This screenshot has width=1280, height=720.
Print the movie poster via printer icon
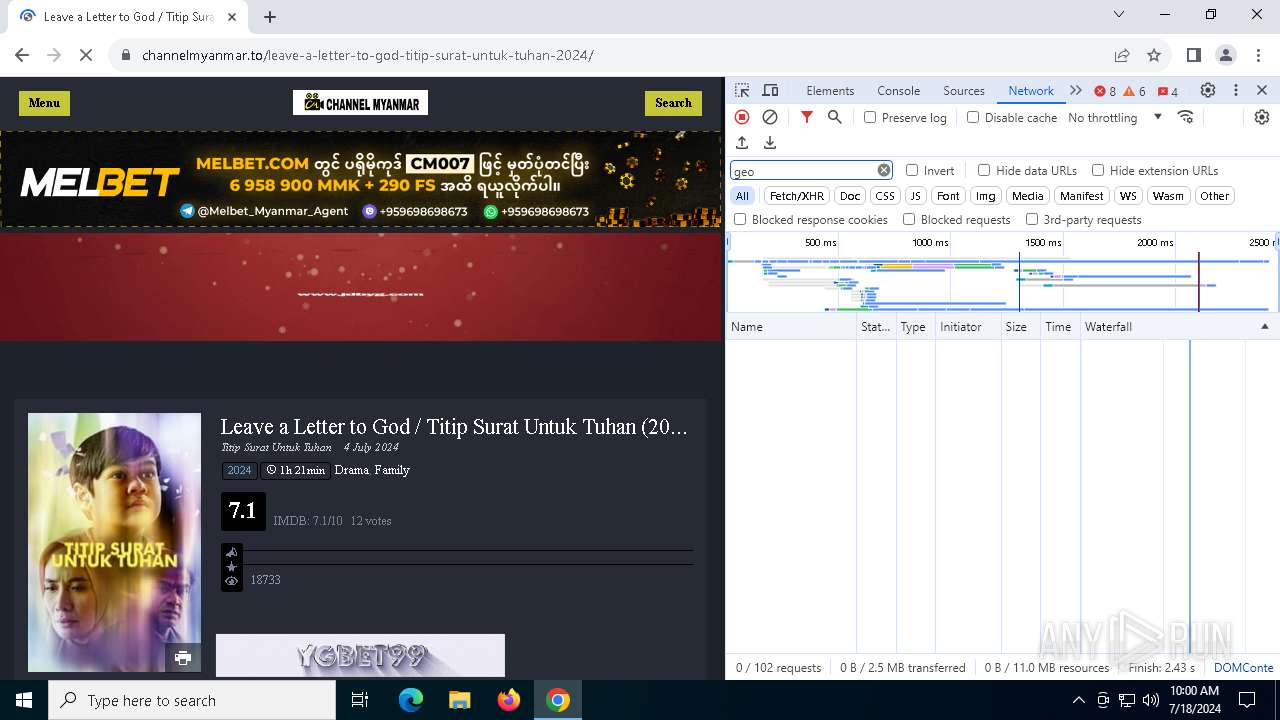183,657
